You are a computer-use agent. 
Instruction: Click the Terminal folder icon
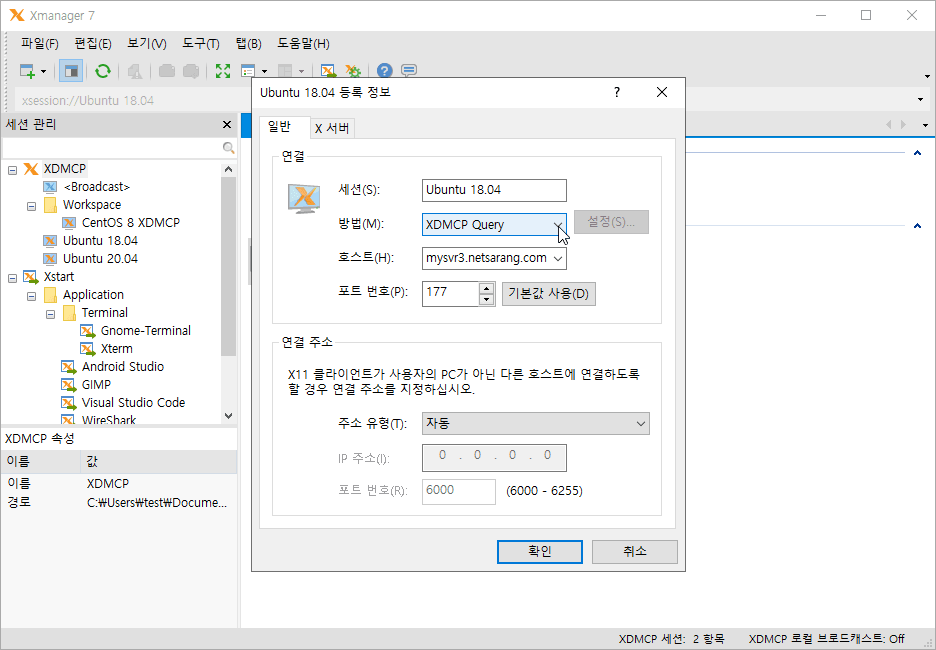[x=70, y=313]
